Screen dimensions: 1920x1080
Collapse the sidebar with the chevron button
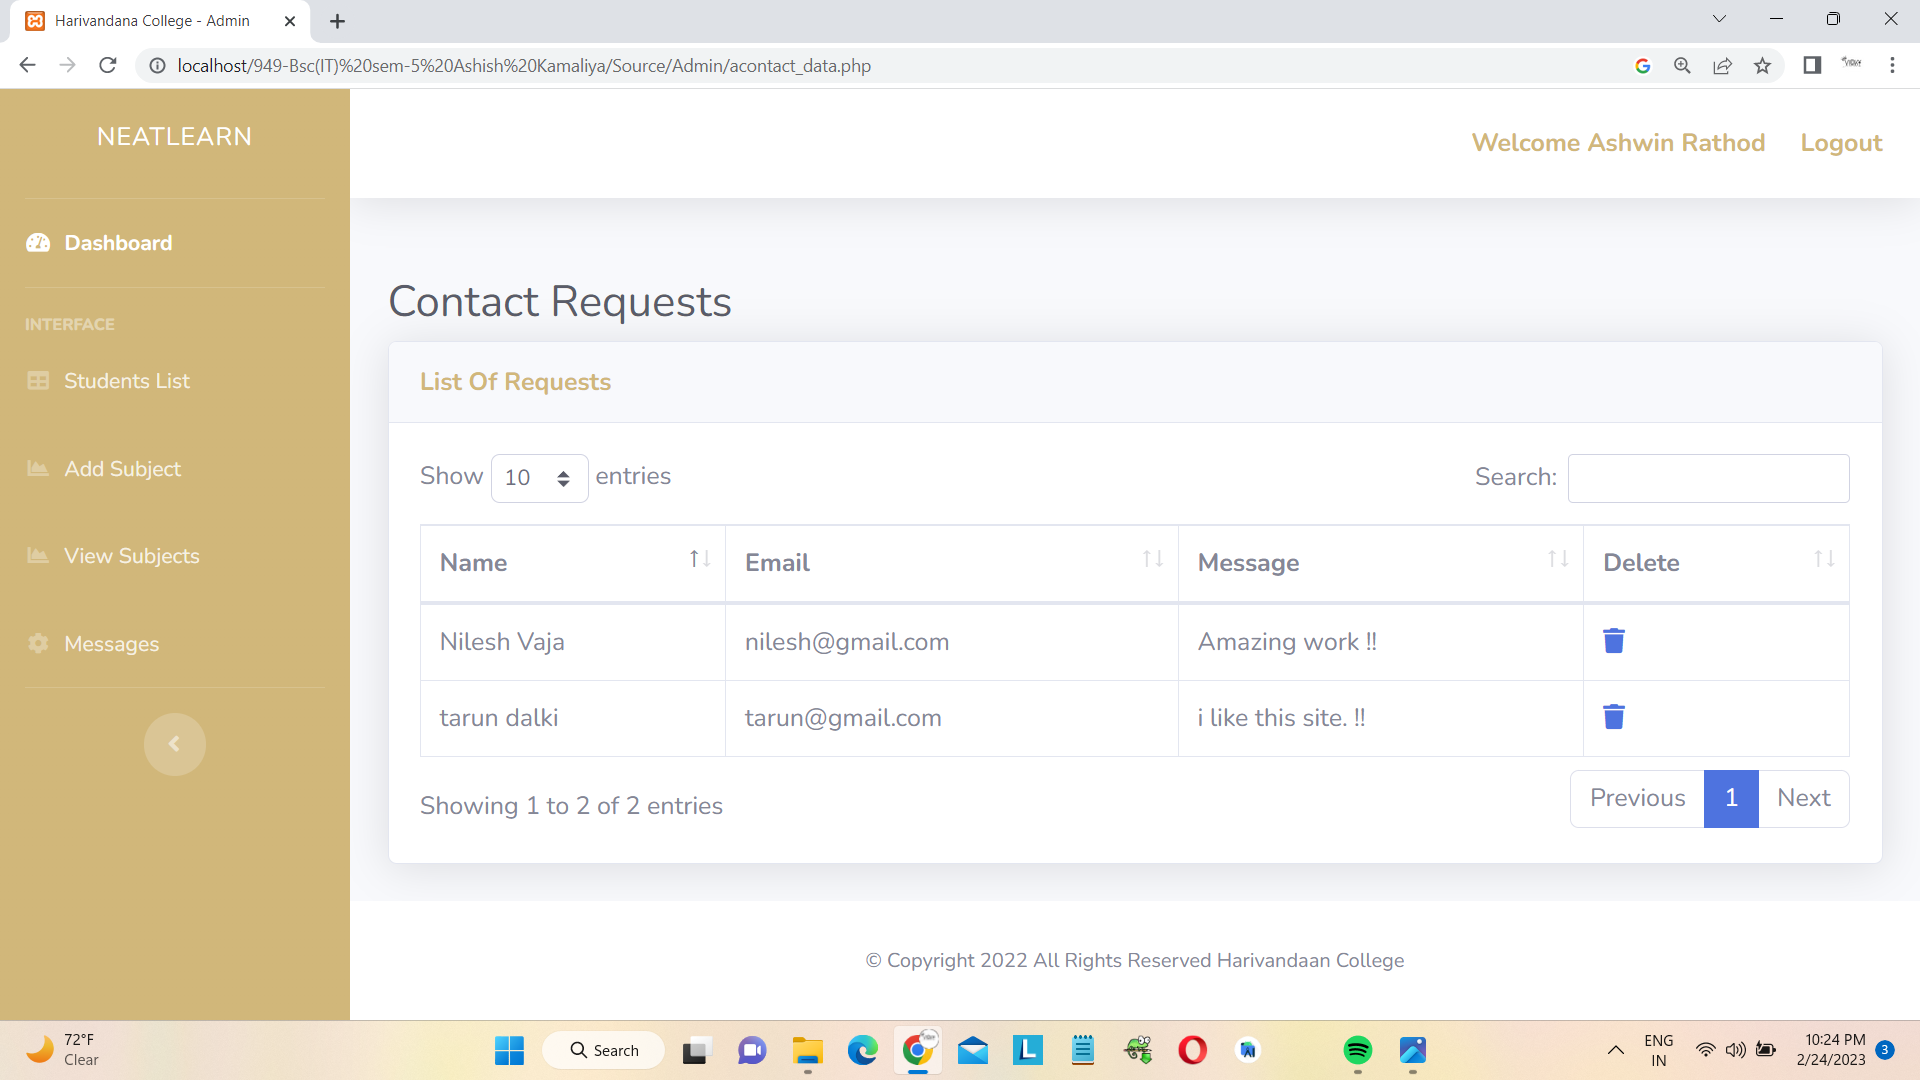click(175, 744)
